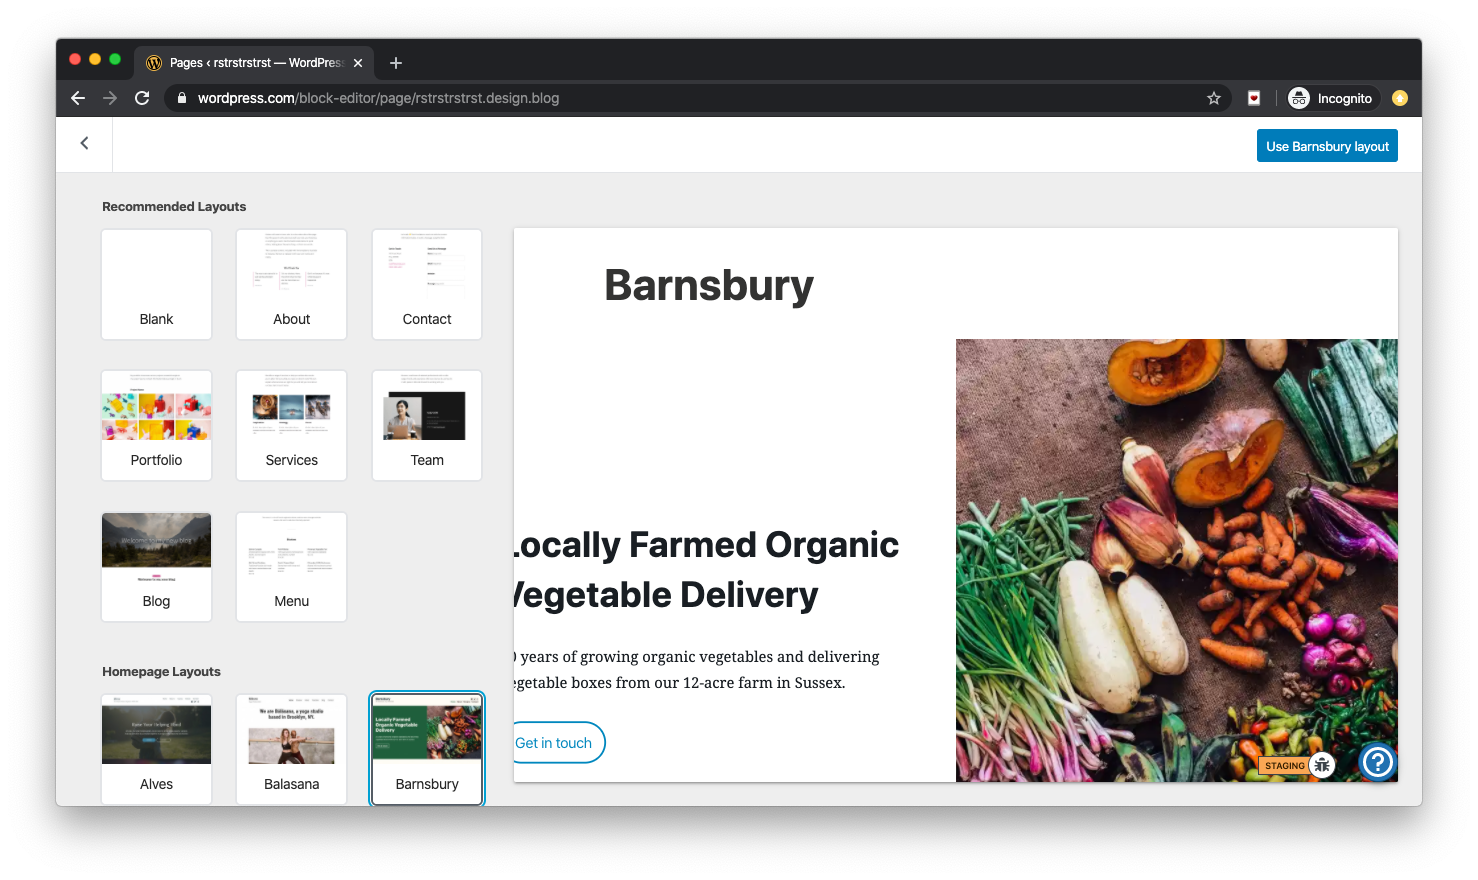
Task: Choose the Alves homepage layout
Action: click(156, 749)
